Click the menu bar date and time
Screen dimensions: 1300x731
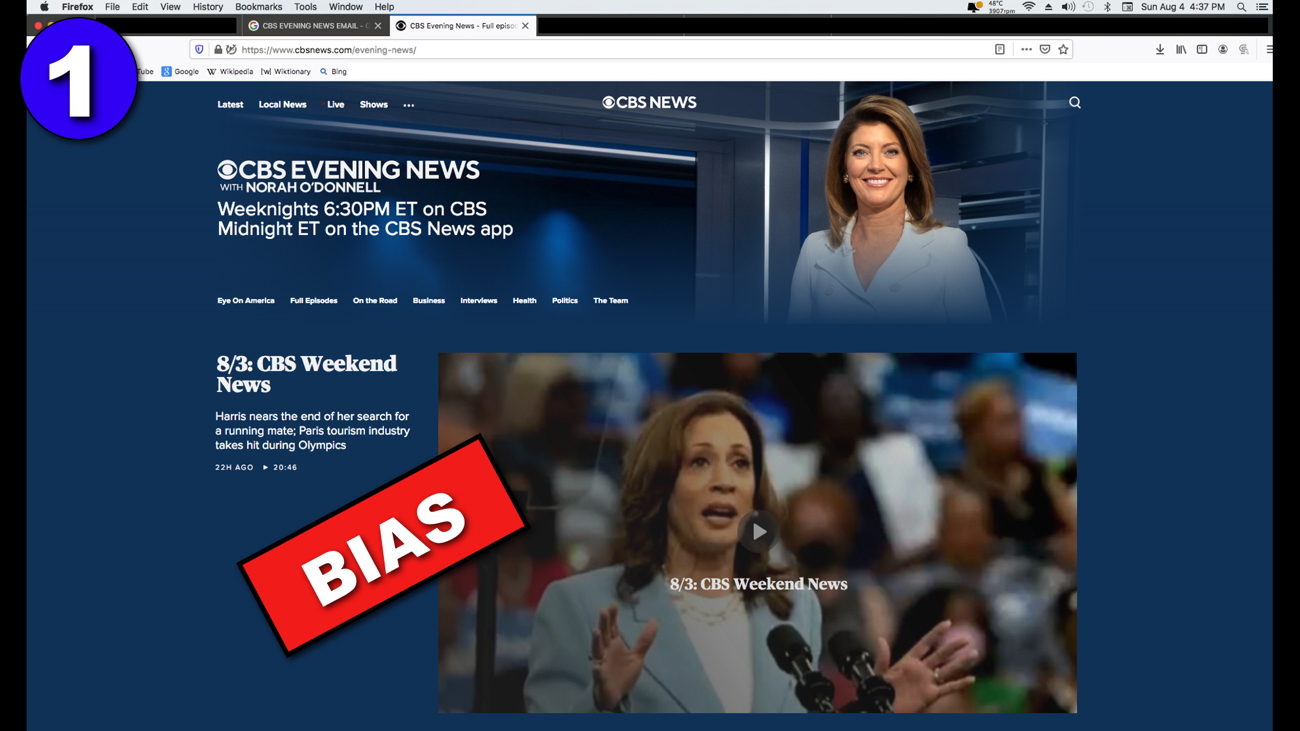[x=1182, y=7]
